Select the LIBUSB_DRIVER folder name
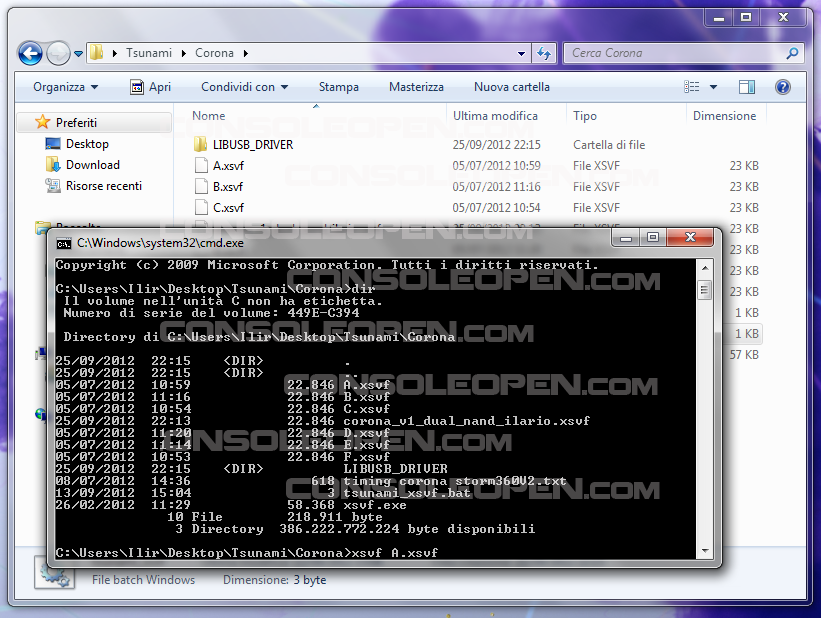The image size is (821, 618). 253,145
